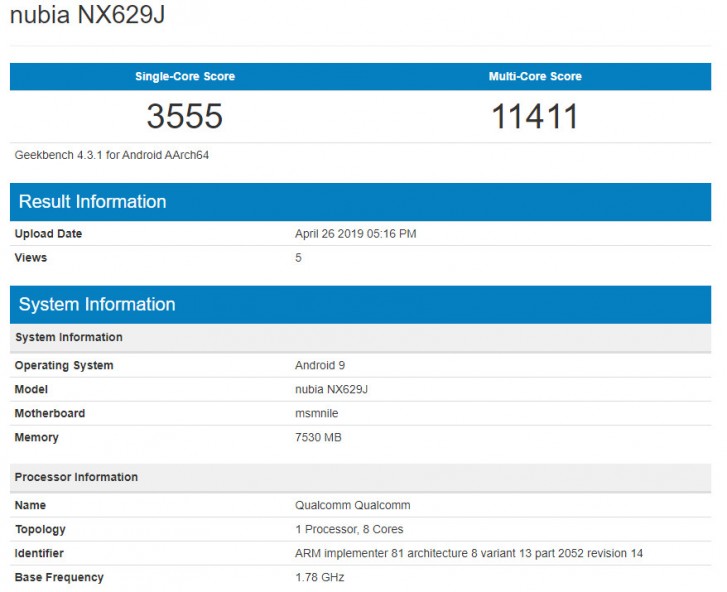Select the Upload Date row label

48,234
